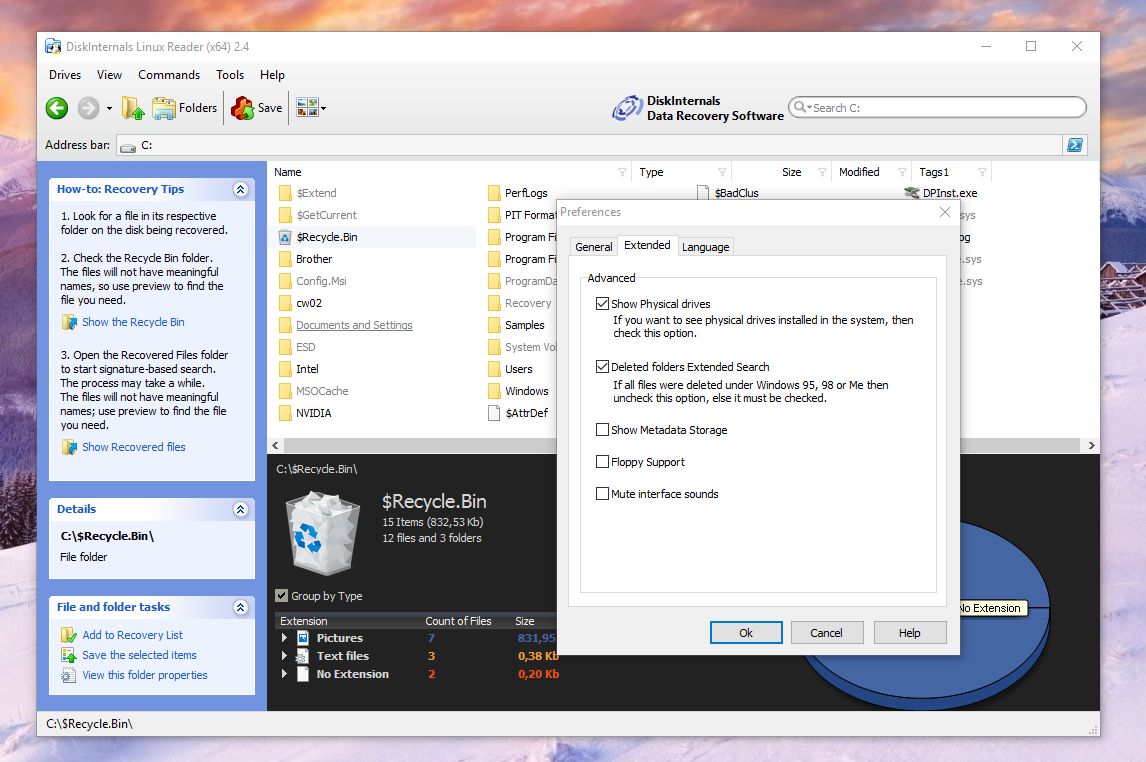The image size is (1146, 762).
Task: Select the NVIDIA folder icon
Action: [x=285, y=413]
